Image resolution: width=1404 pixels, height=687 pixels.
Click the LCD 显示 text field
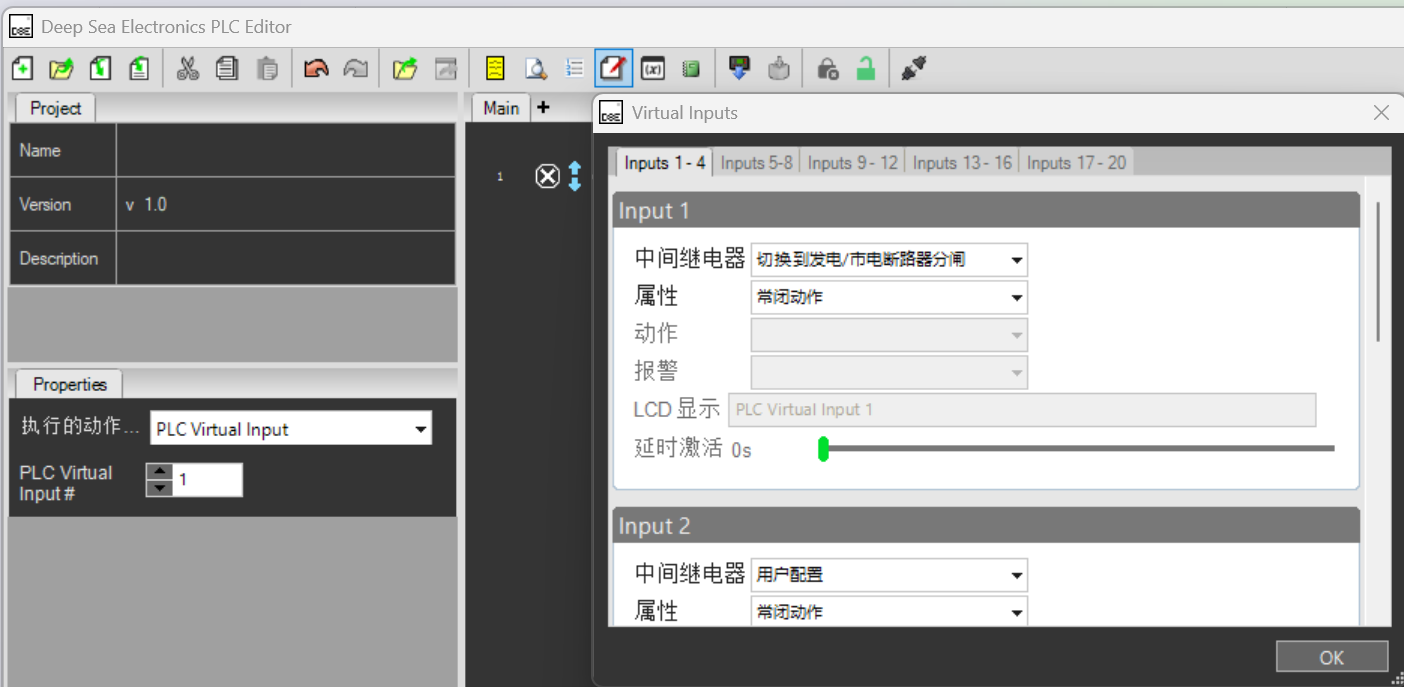[1022, 410]
